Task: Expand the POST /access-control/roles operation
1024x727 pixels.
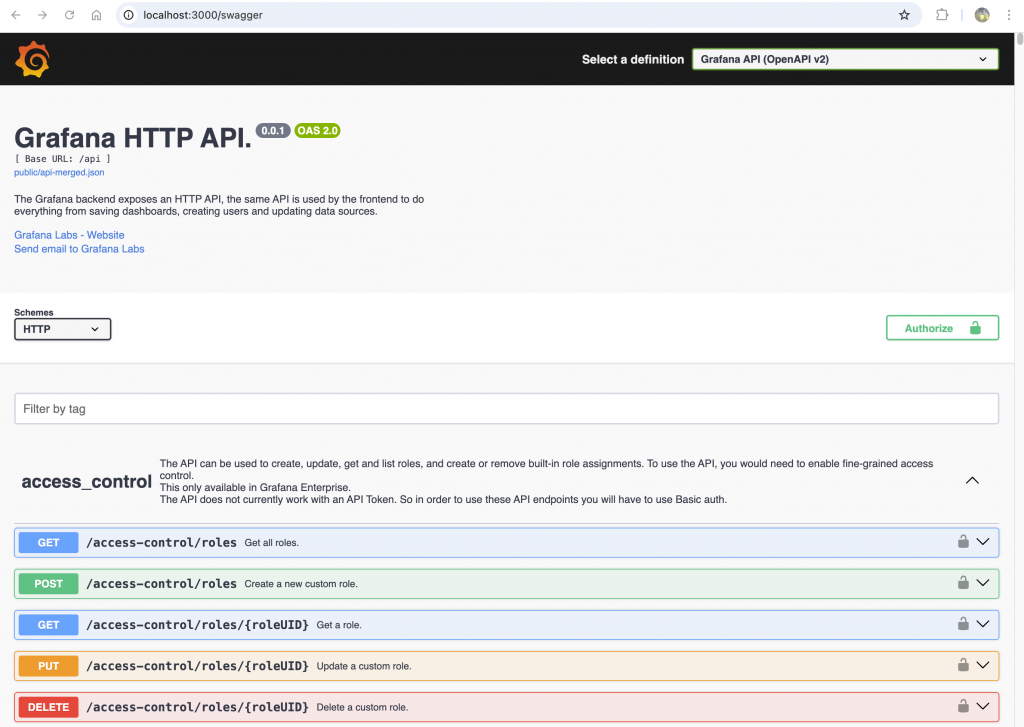Action: point(983,583)
